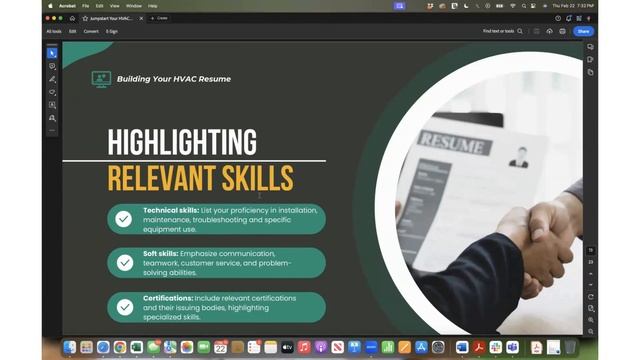The width and height of the screenshot is (640, 360).
Task: Open the Help menu in the menu bar
Action: [153, 6]
